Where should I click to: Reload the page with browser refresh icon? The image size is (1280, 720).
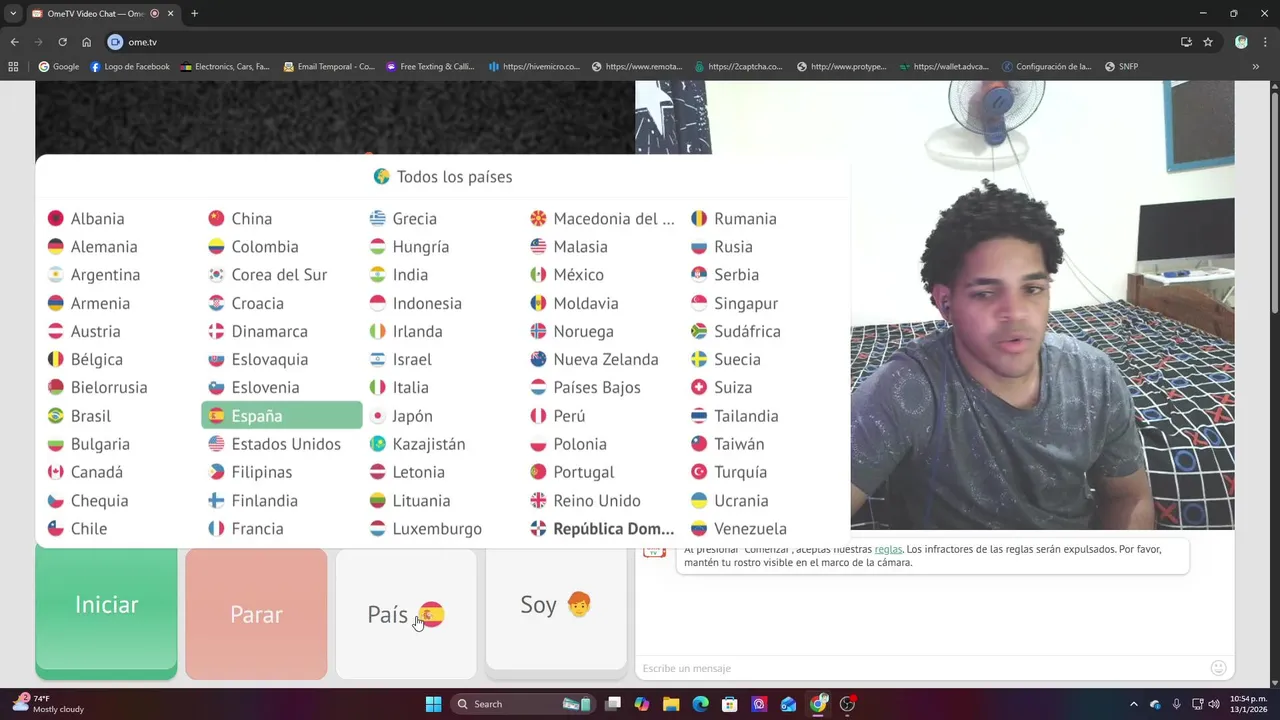62,42
